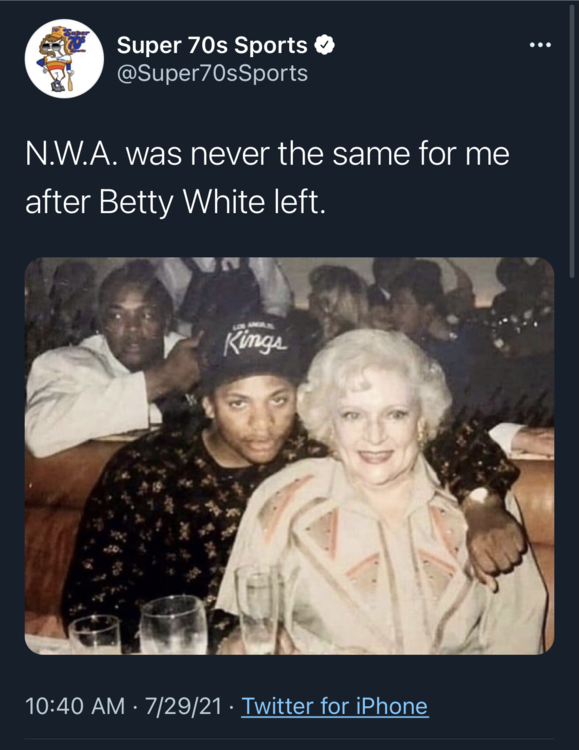Open the Super 70s Sports profile avatar
This screenshot has width=579, height=750.
point(64,58)
